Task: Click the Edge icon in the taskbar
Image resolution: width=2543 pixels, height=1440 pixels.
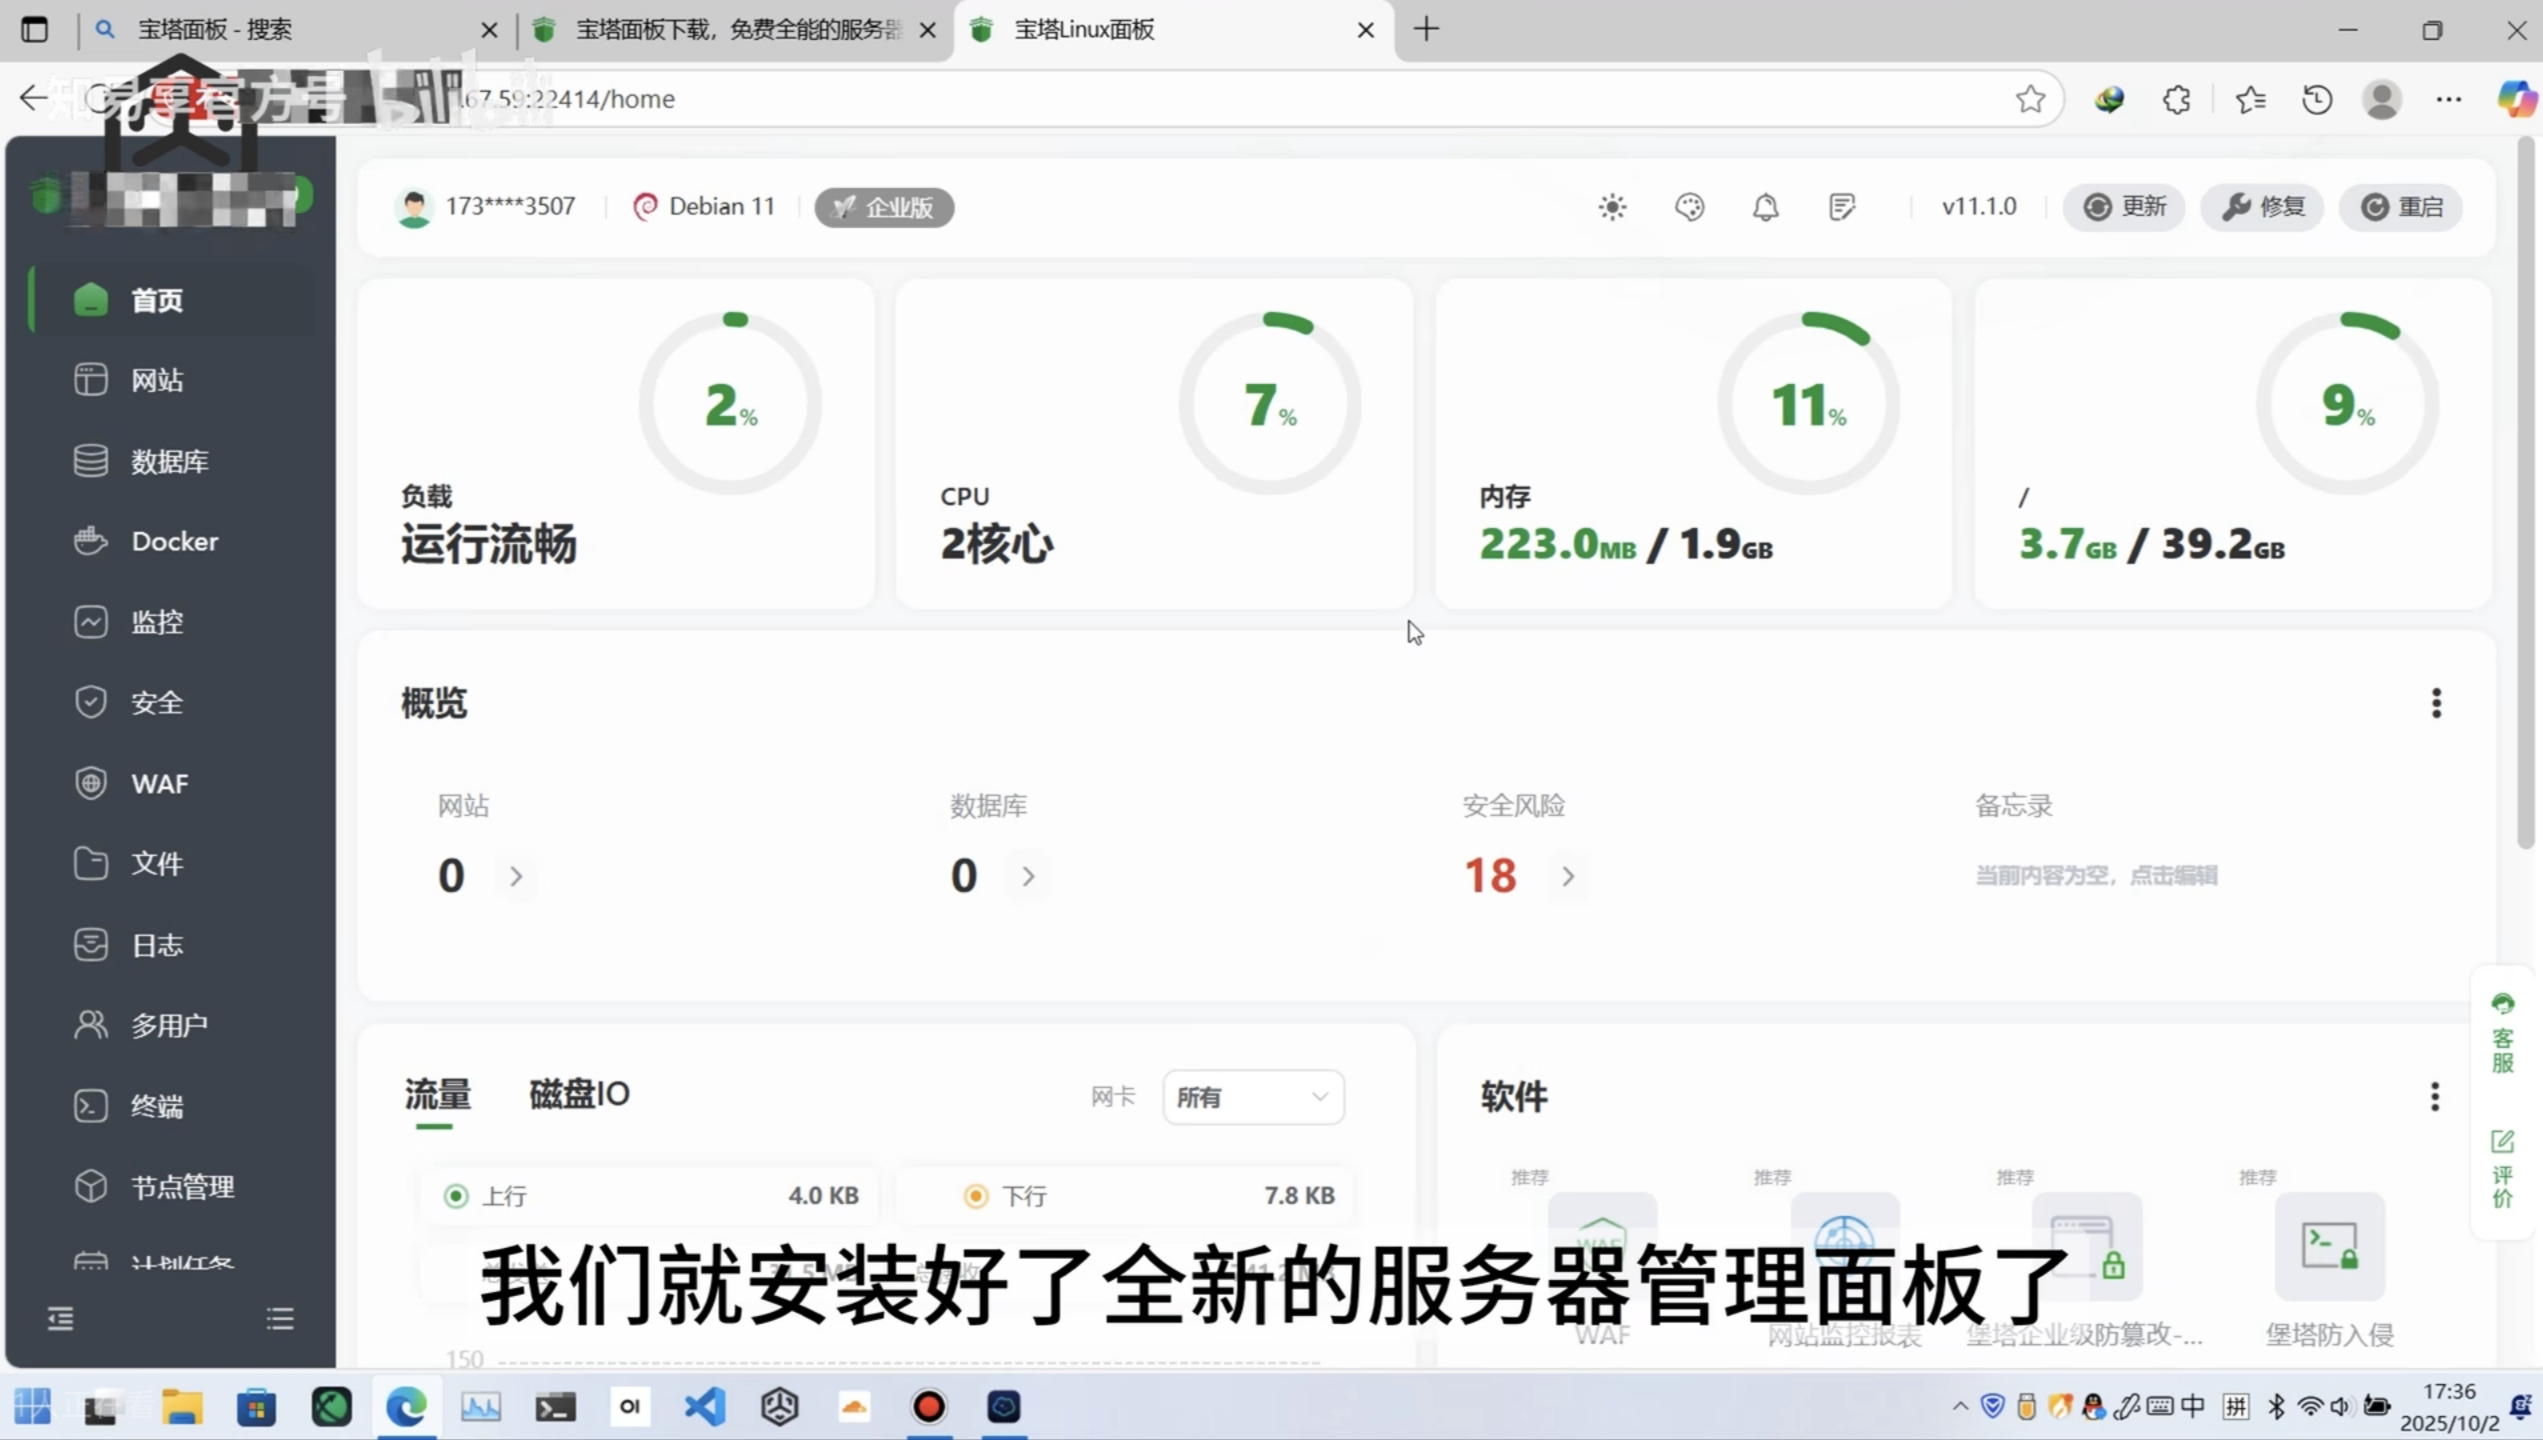Action: [406, 1407]
